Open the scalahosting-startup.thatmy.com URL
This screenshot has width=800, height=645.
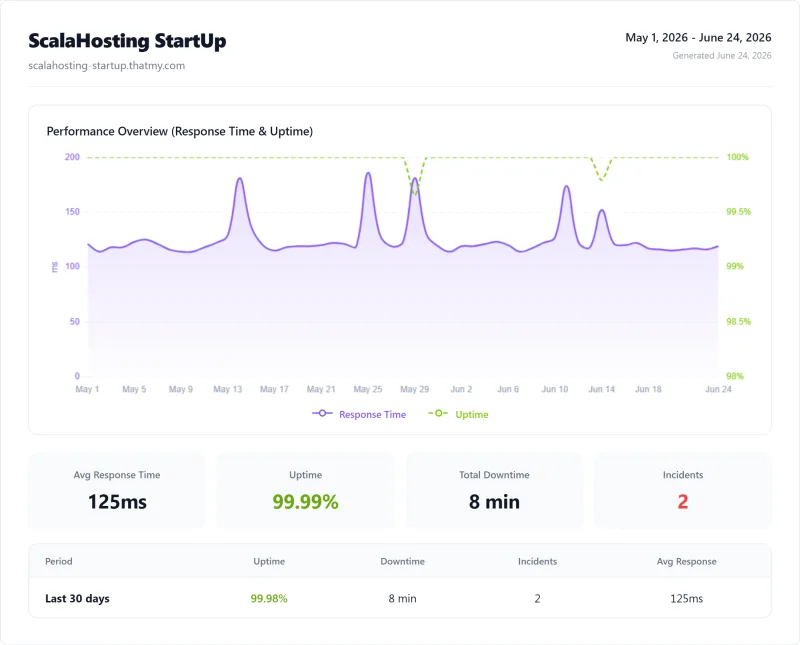(x=107, y=65)
